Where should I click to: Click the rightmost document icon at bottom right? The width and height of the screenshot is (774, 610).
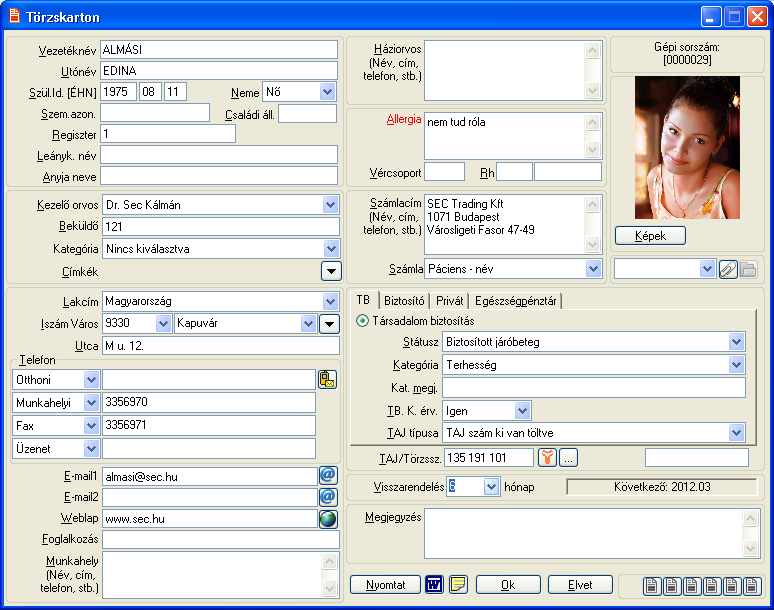[x=752, y=586]
